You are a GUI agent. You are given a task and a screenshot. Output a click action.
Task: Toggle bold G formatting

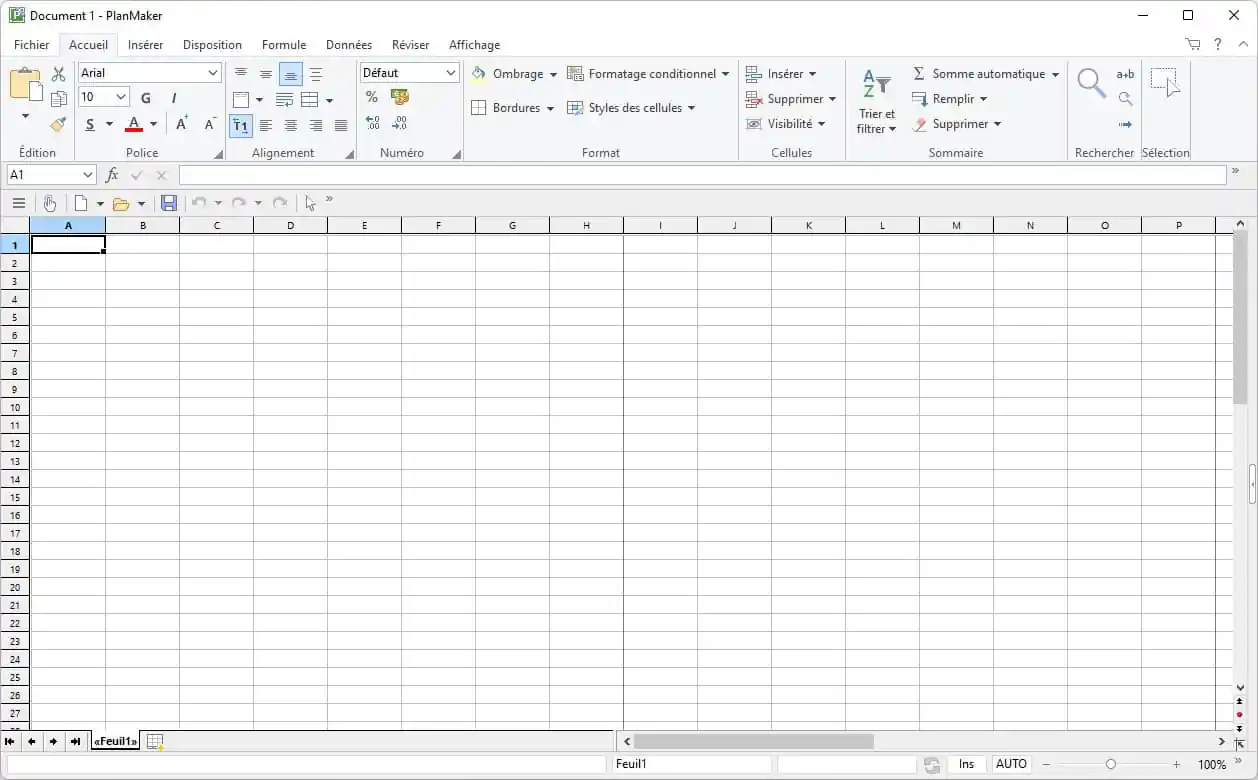coord(146,98)
